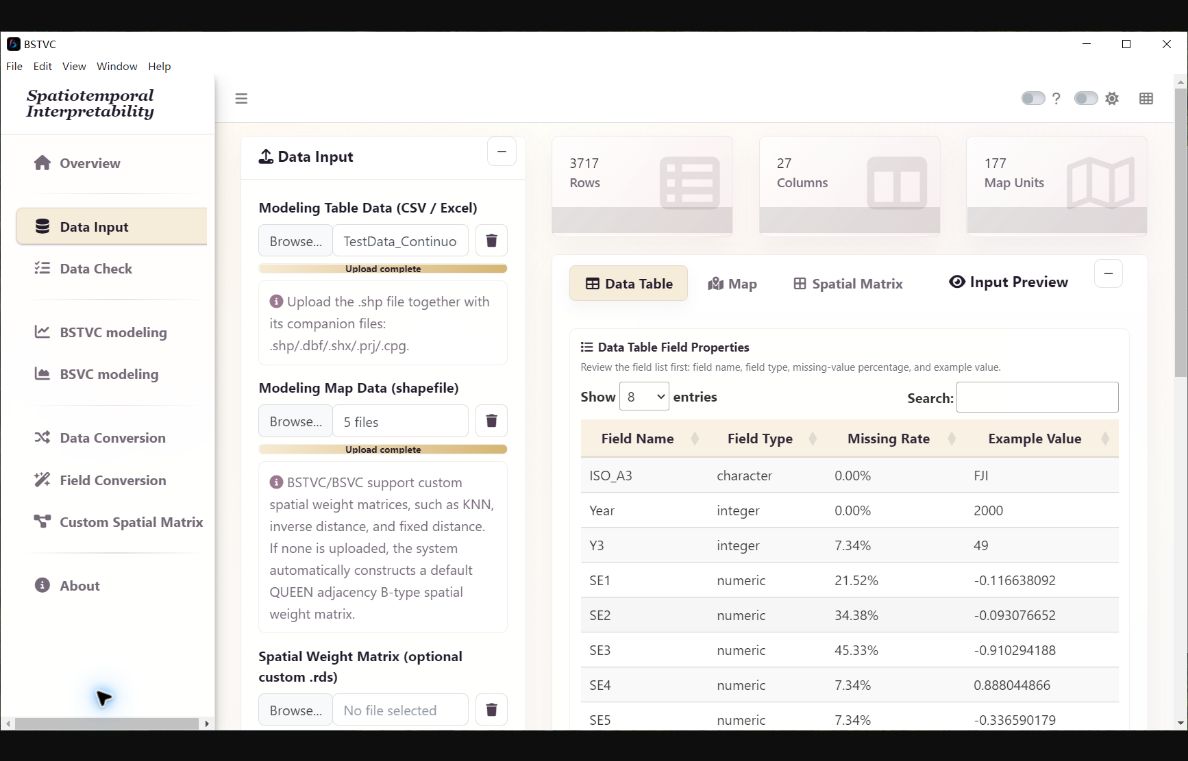Browse for modeling map shapefile
The image size is (1188, 761).
(295, 421)
